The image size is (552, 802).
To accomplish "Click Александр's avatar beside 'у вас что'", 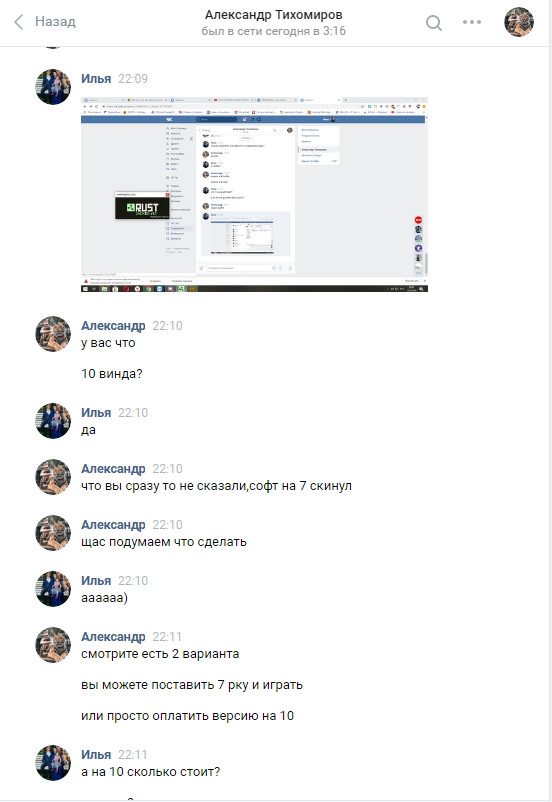I will pos(53,334).
